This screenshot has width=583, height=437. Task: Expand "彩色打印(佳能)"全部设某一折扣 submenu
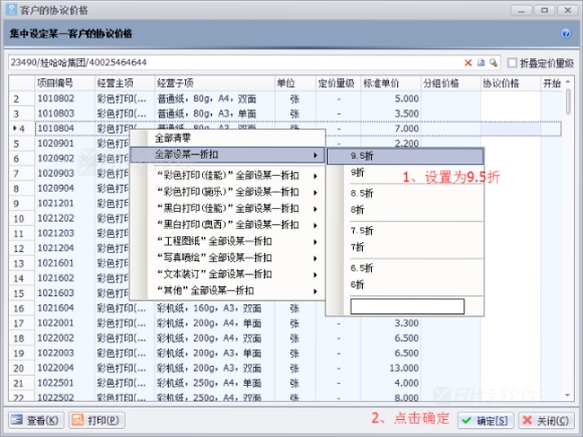click(x=227, y=176)
